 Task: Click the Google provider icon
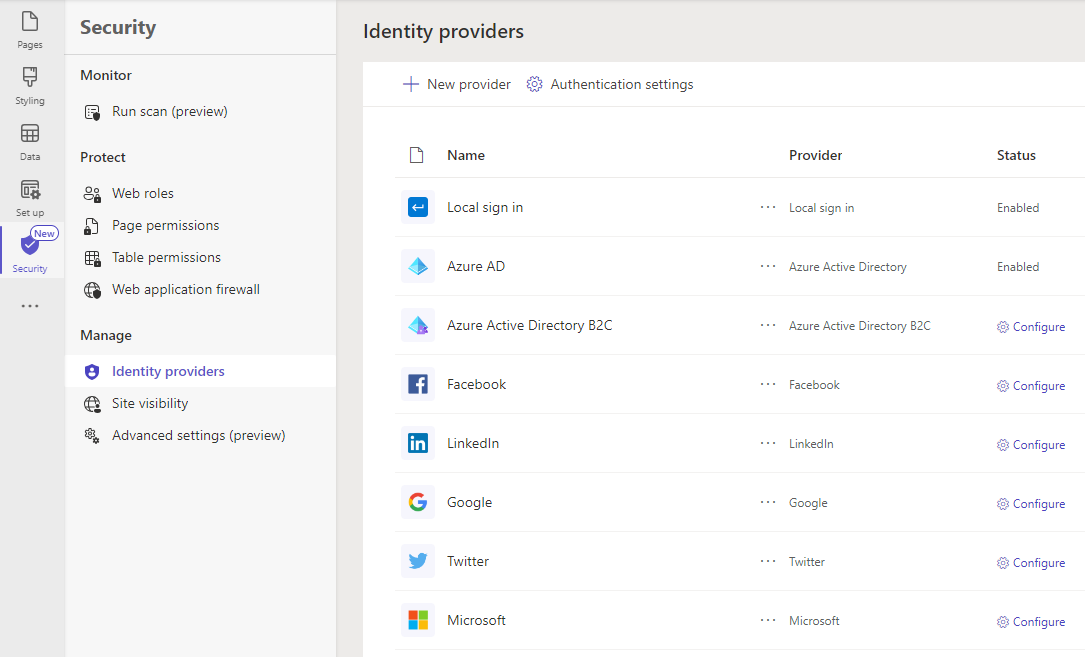417,502
